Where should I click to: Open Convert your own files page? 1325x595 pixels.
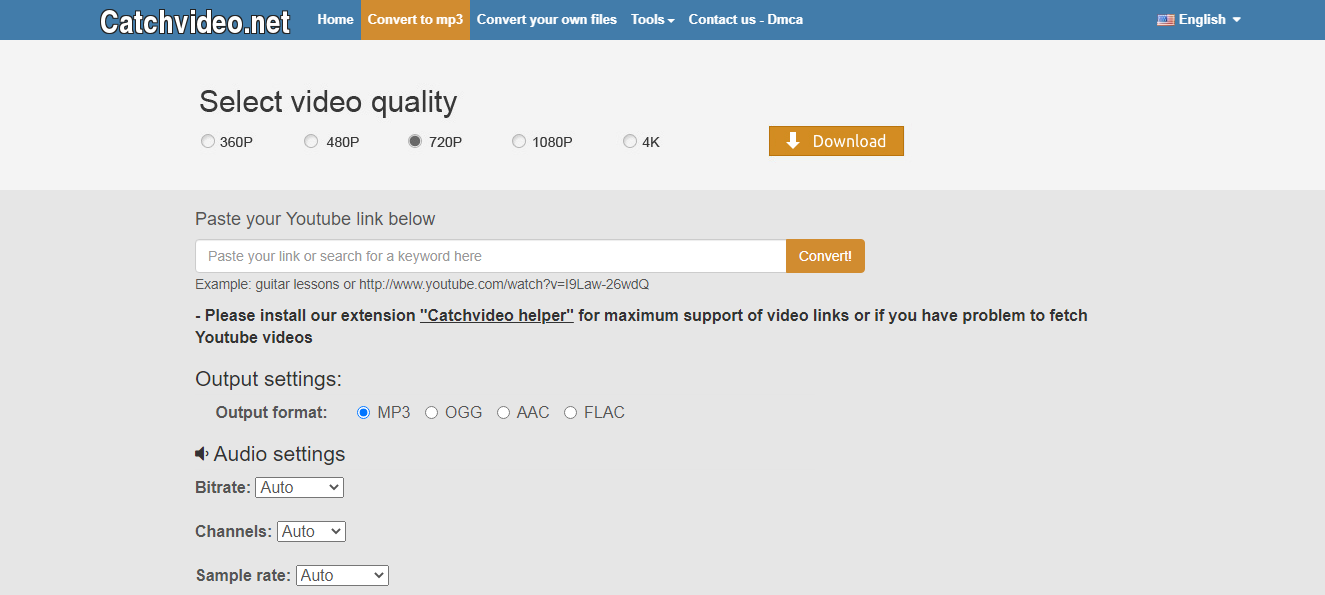(x=547, y=19)
